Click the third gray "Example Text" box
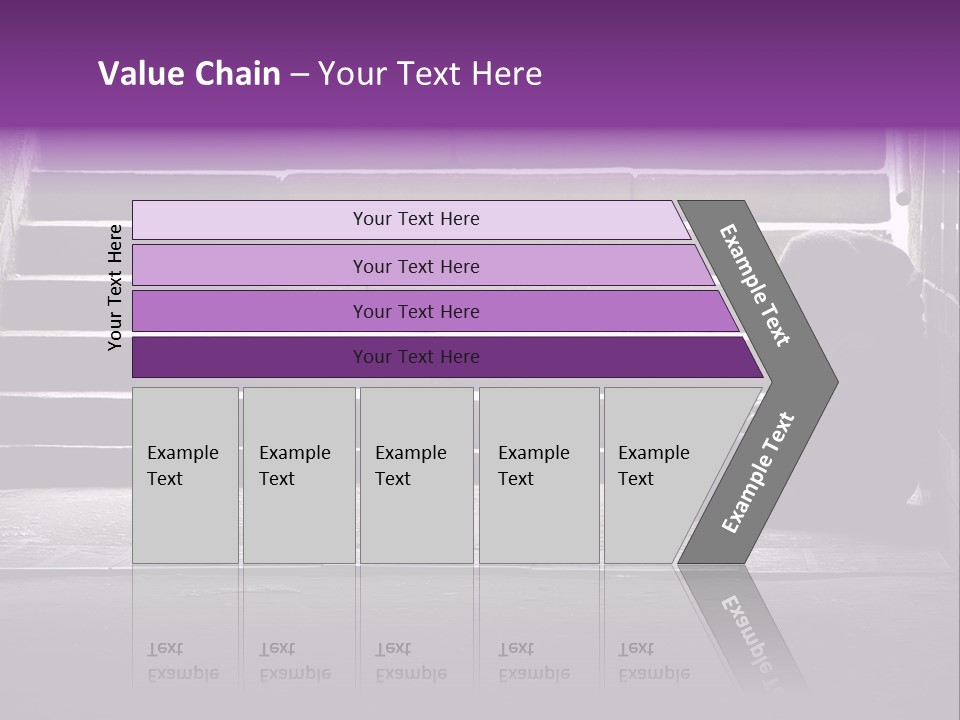Screen dimensions: 960x720 tap(415, 474)
